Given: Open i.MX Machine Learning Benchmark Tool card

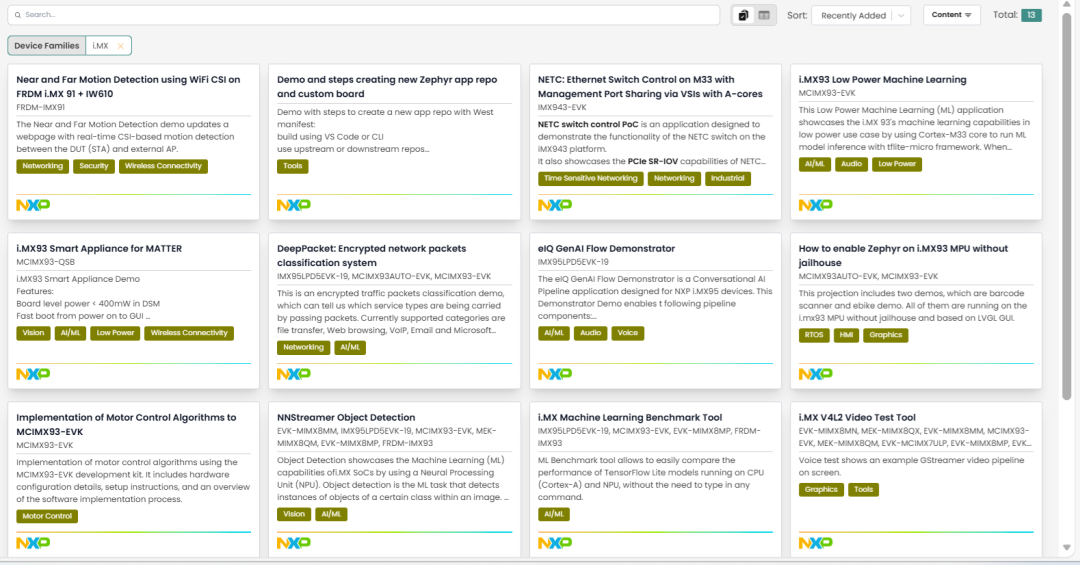Looking at the screenshot, I should pyautogui.click(x=629, y=417).
